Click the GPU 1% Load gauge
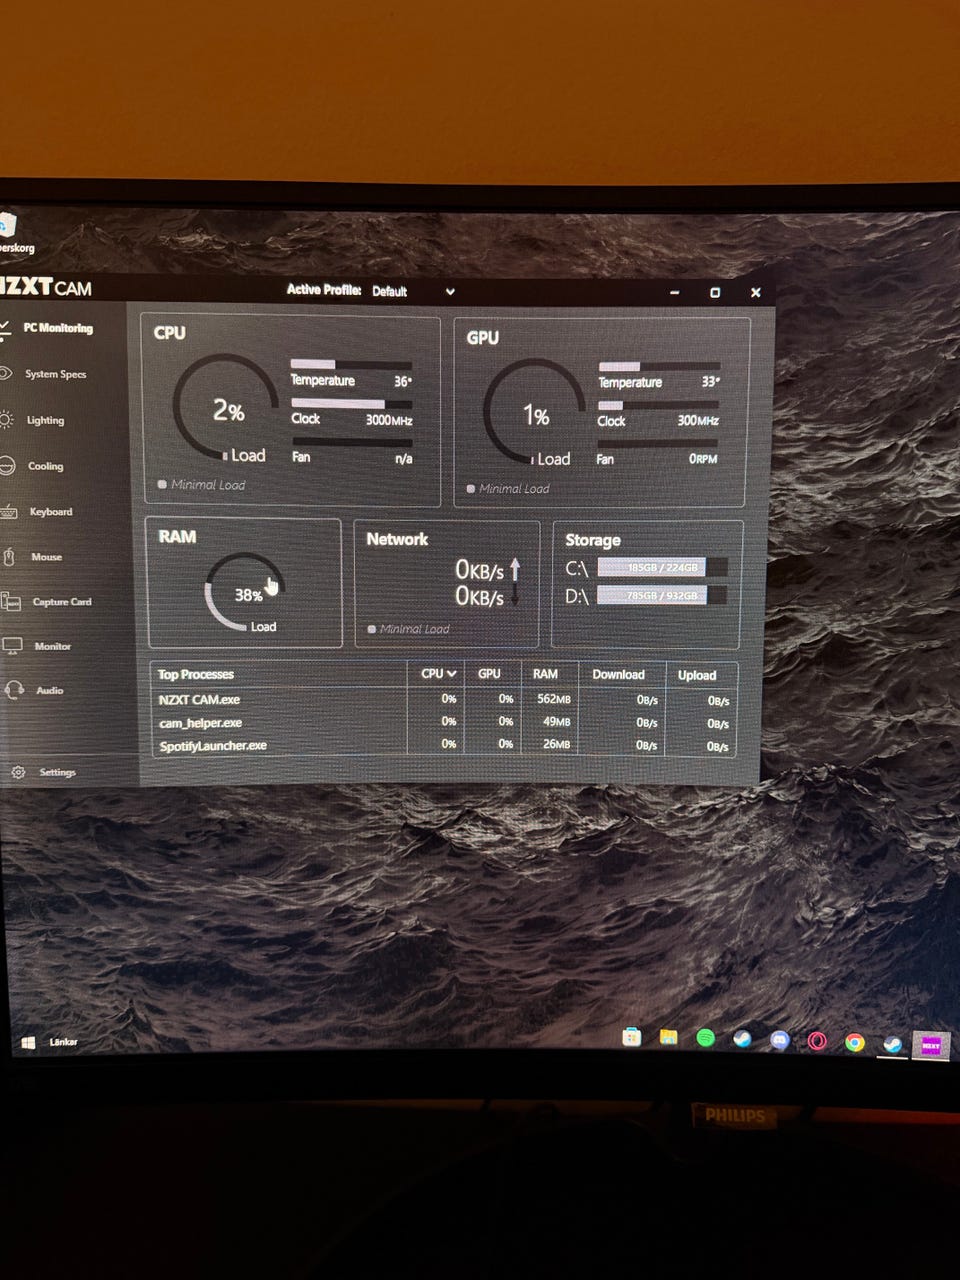Viewport: 960px width, 1280px height. [535, 413]
